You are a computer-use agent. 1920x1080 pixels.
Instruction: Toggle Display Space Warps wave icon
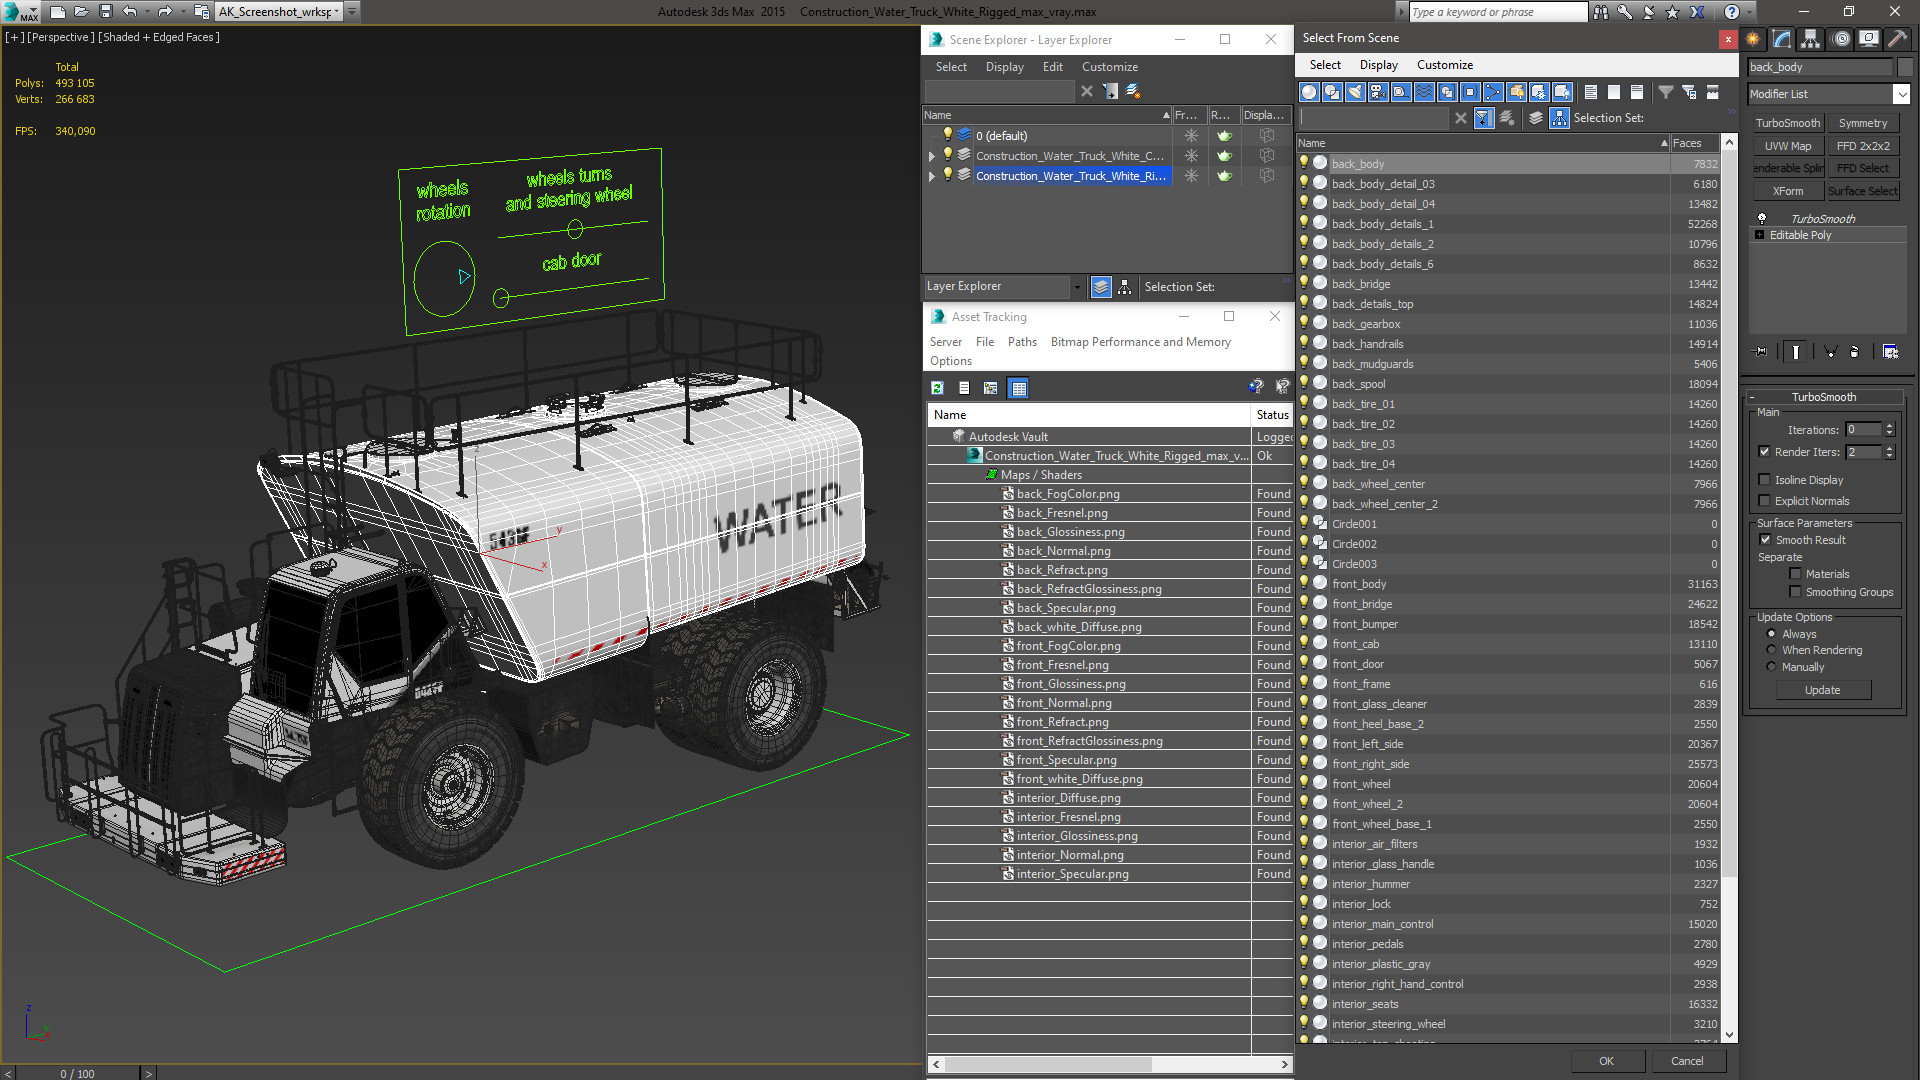(1424, 92)
